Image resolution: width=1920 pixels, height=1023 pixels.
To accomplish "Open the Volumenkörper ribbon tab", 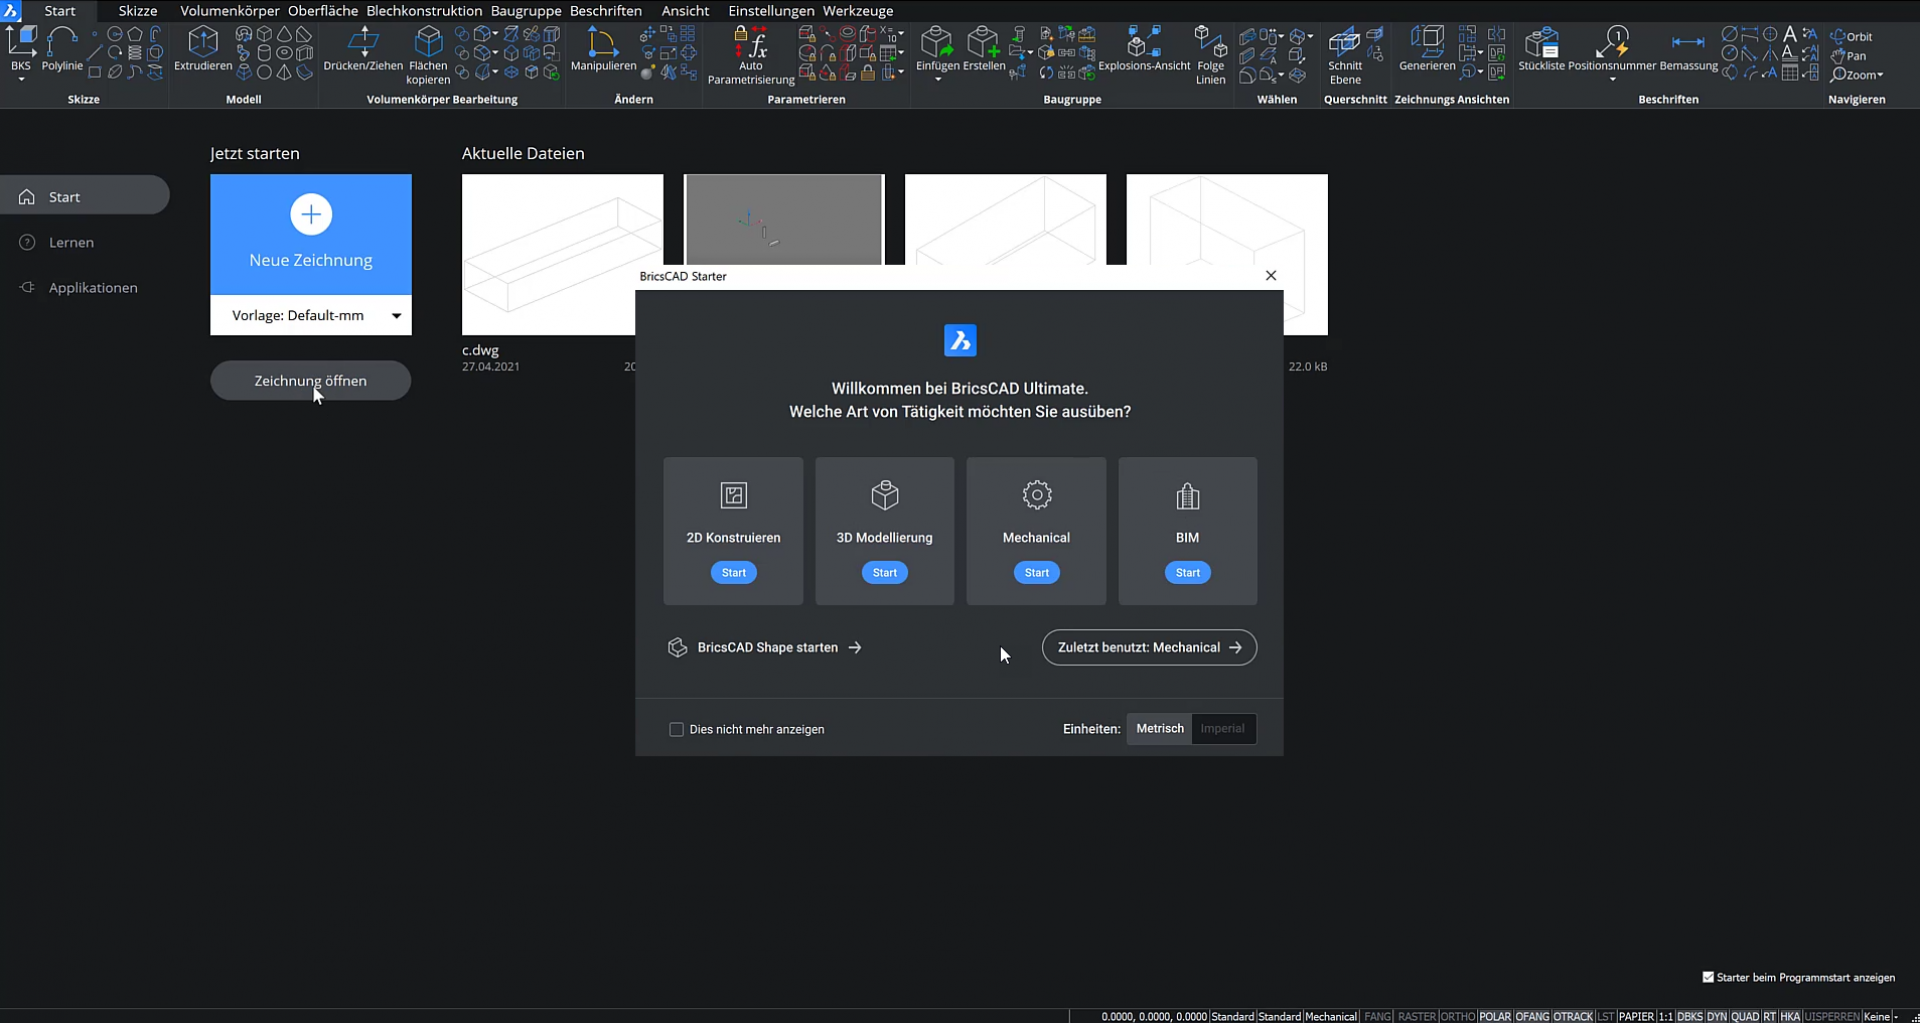I will [x=229, y=11].
